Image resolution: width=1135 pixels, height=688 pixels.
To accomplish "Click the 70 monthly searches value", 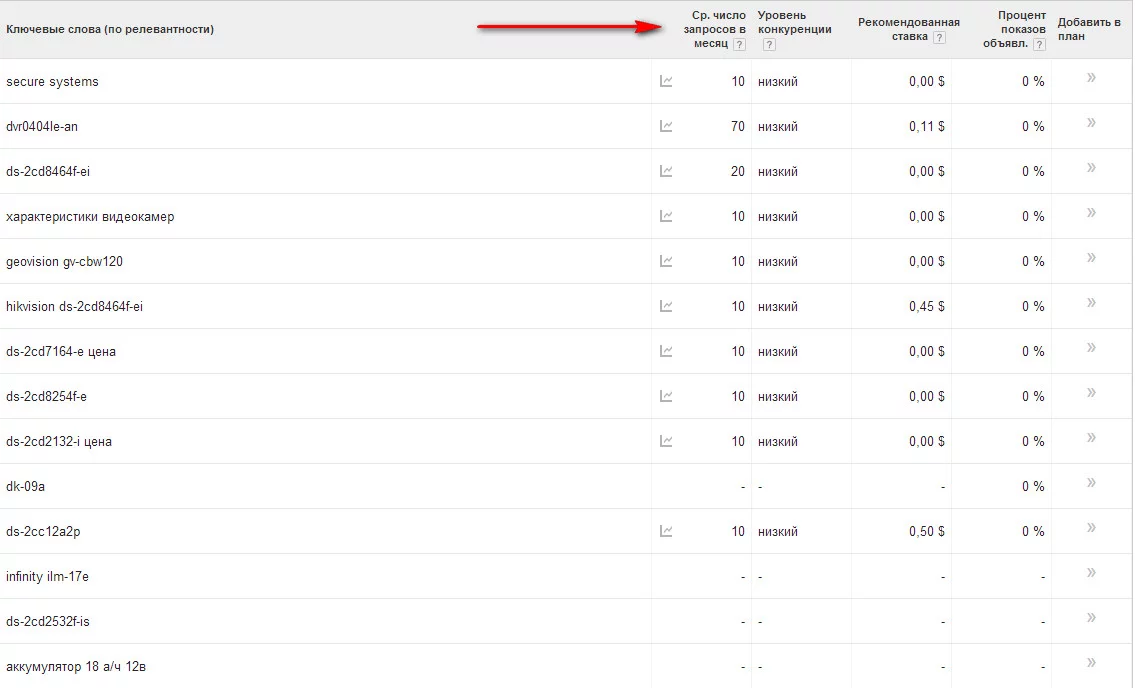I will (738, 126).
